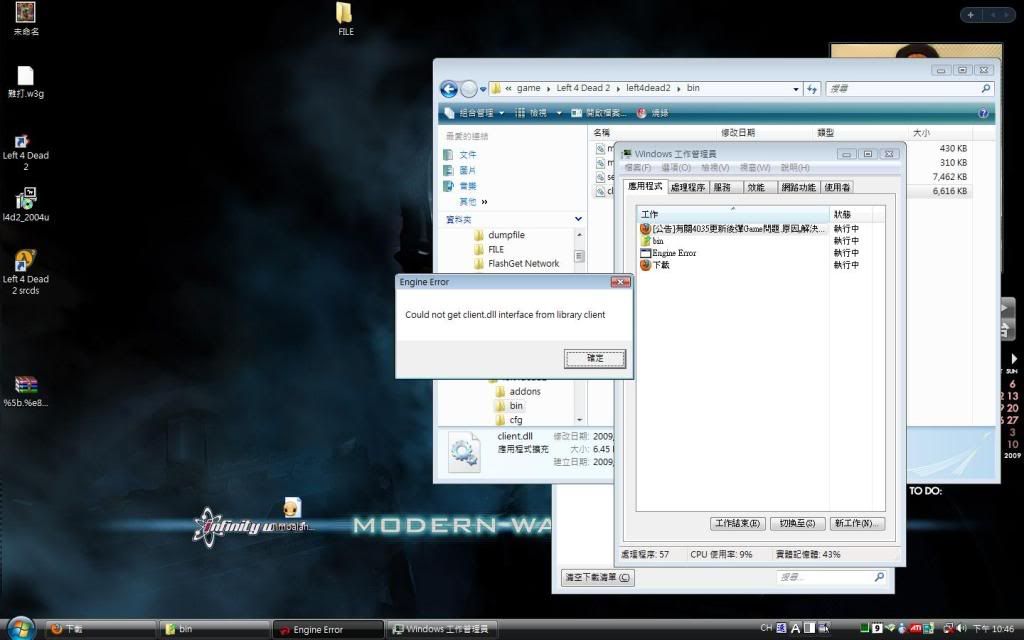Click the Explorer back navigation arrow

pyautogui.click(x=449, y=88)
